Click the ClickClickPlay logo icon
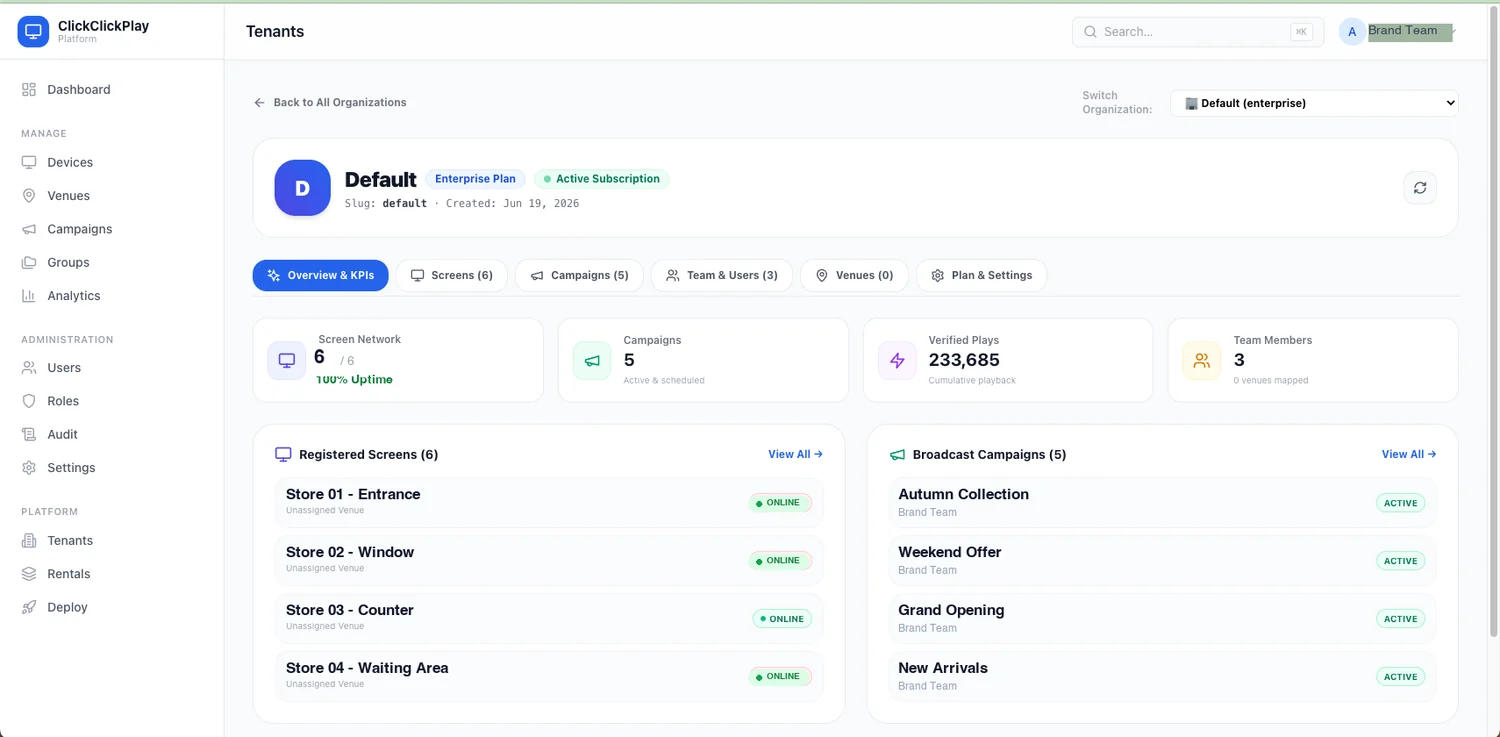The image size is (1500, 737). tap(33, 32)
